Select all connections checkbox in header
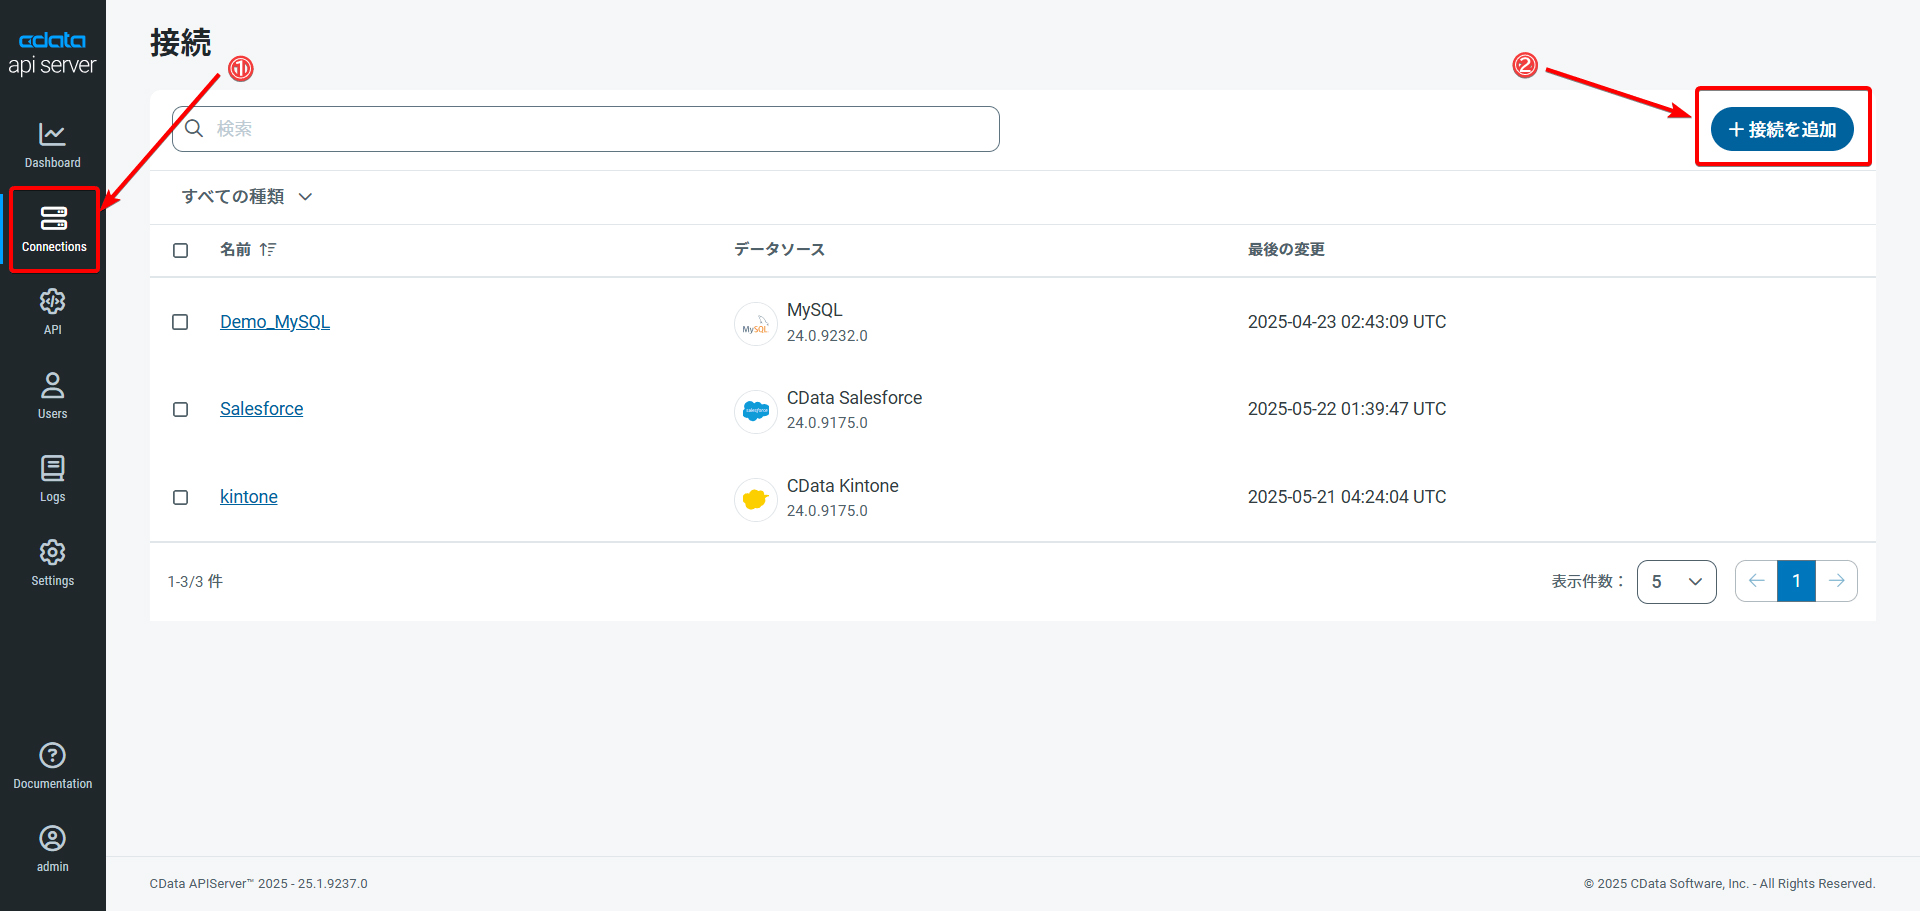The width and height of the screenshot is (1920, 911). pos(180,250)
